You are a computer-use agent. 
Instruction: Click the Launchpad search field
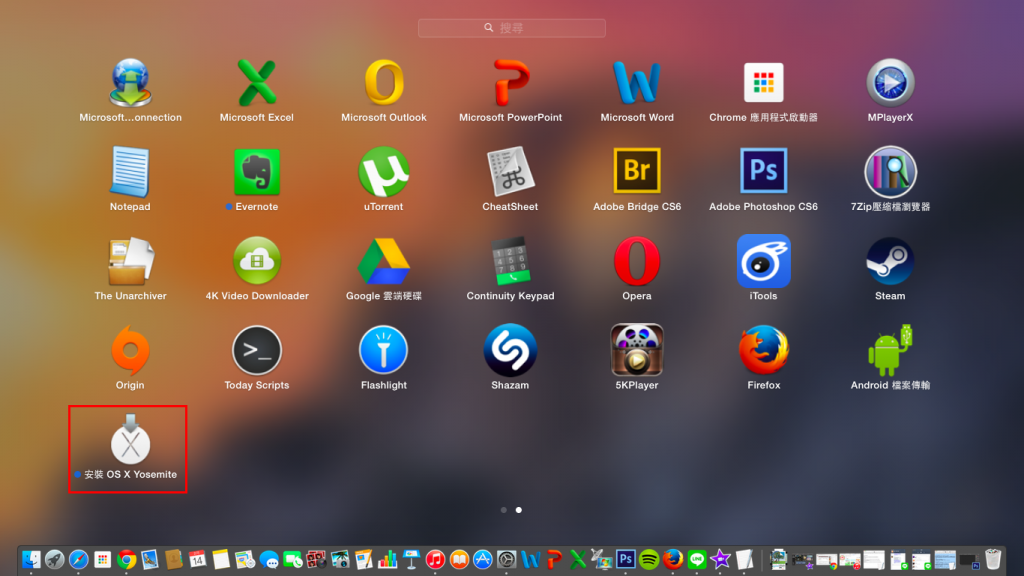tap(512, 27)
